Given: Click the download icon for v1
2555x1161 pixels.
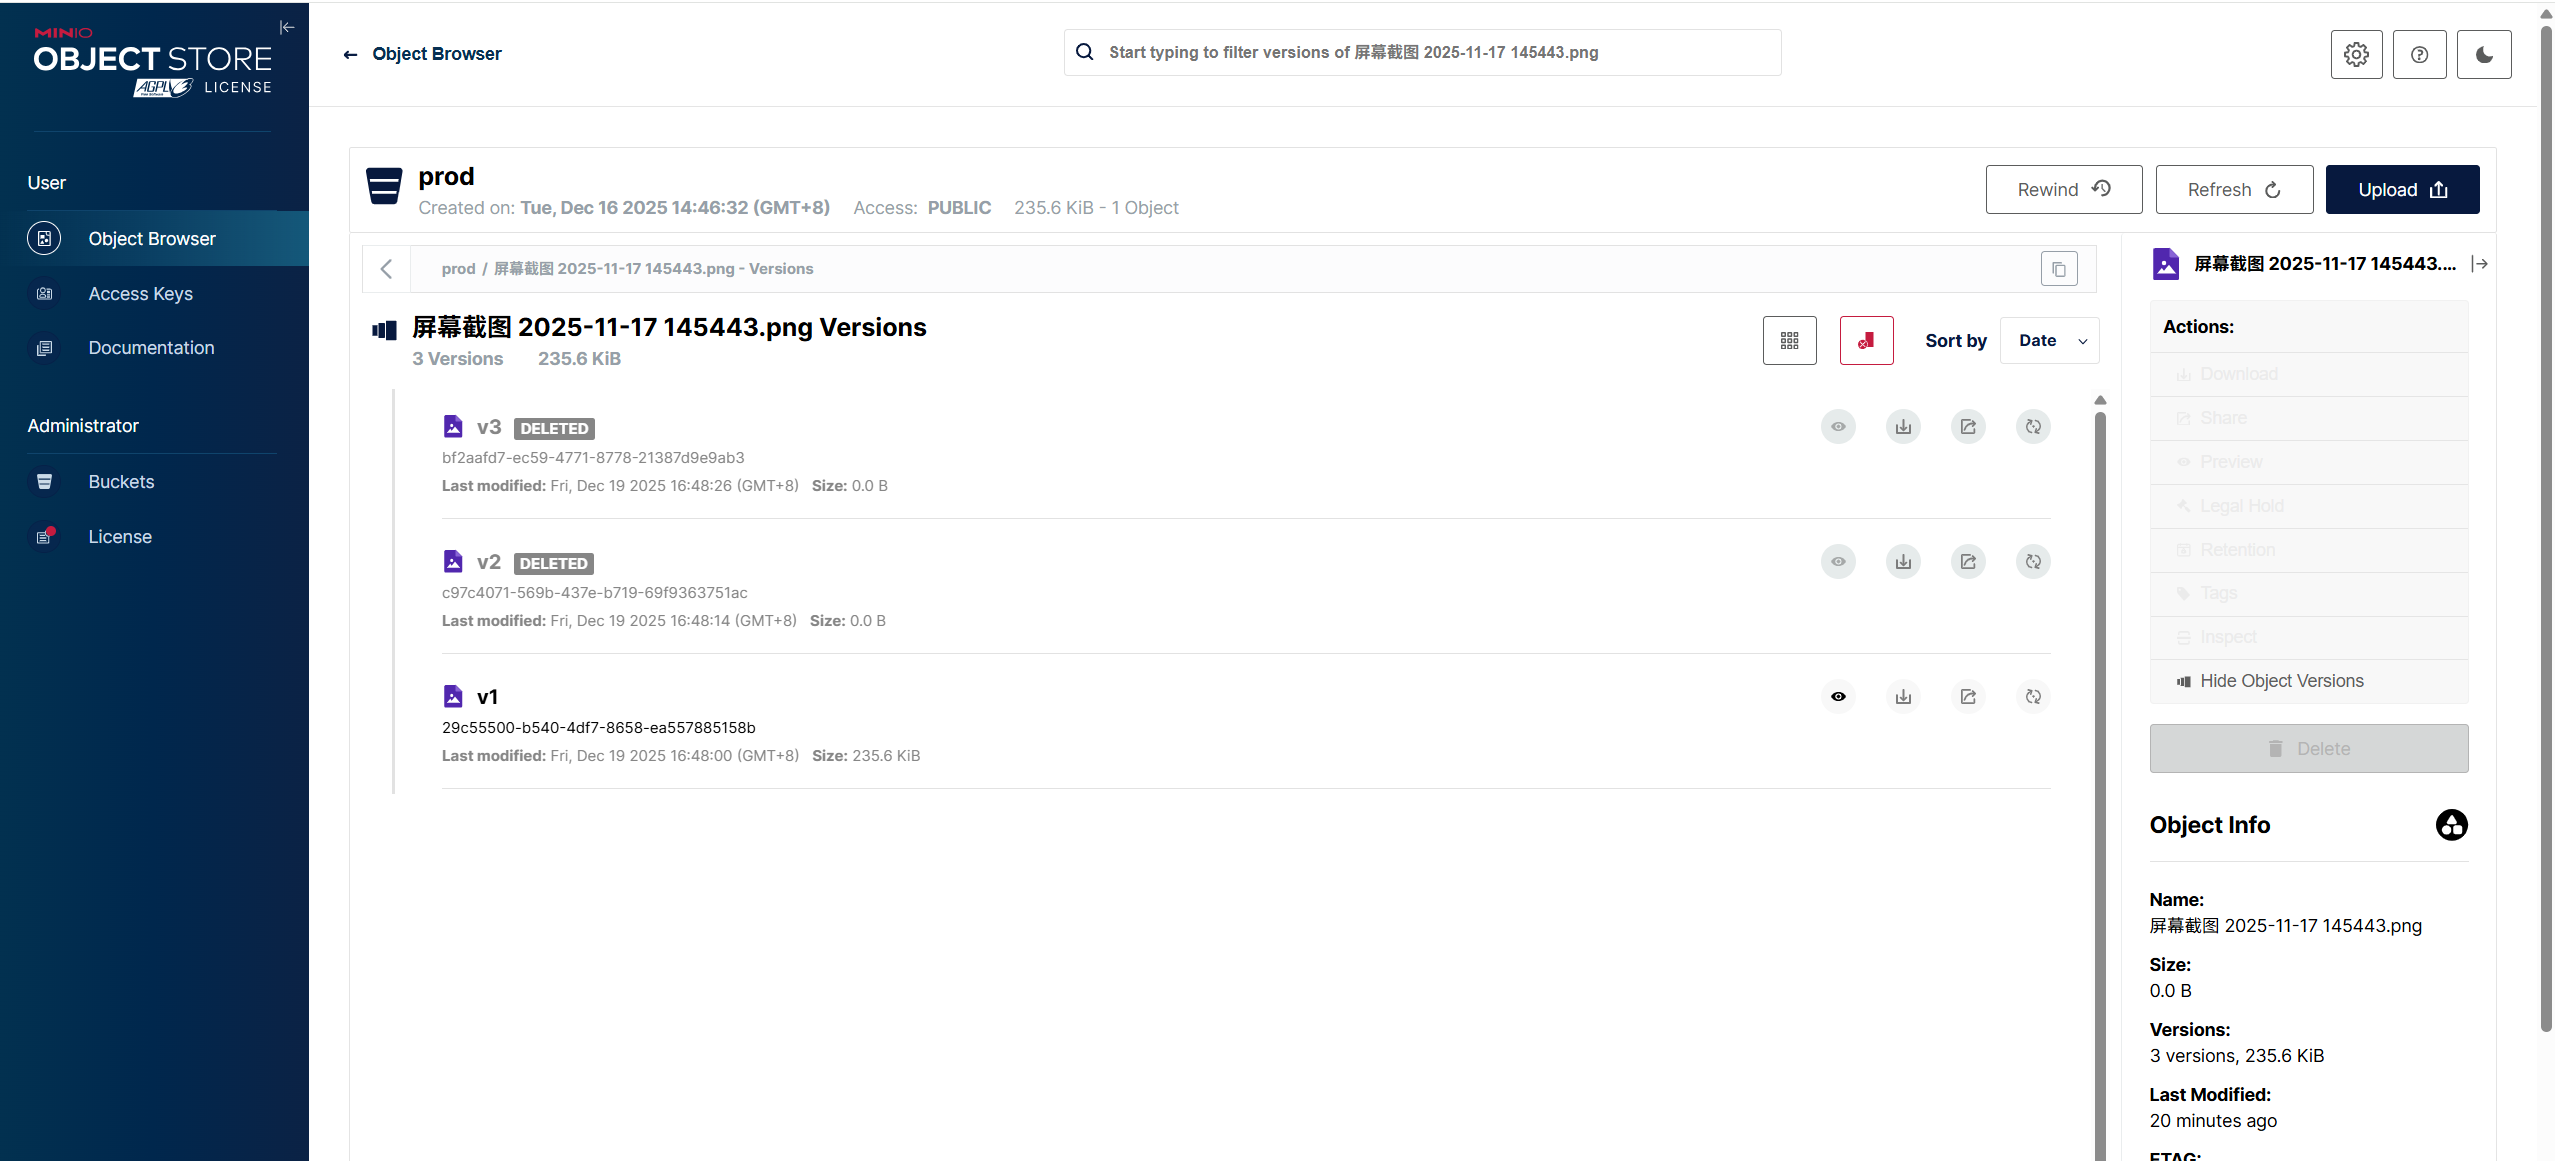Looking at the screenshot, I should (x=1903, y=697).
